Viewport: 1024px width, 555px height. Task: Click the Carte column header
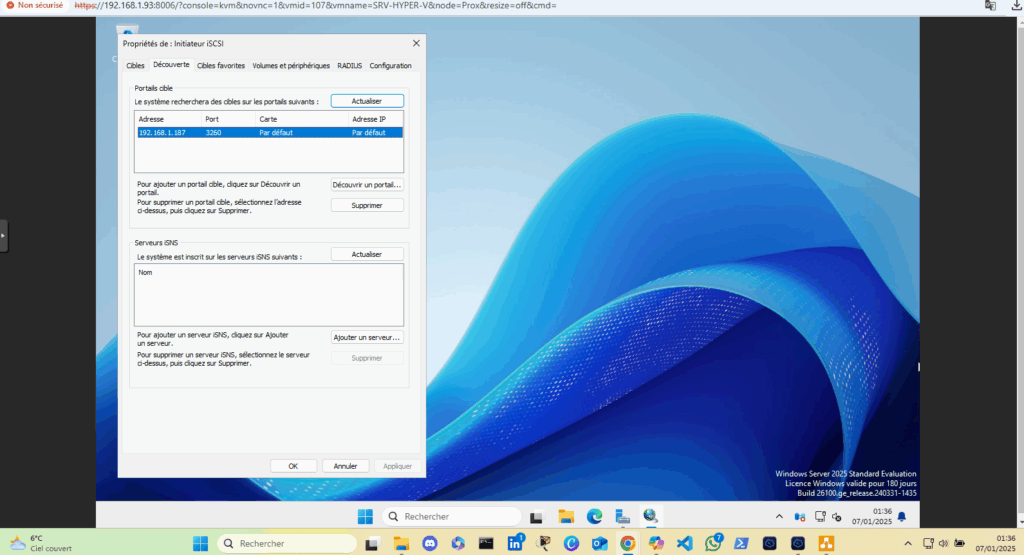pos(302,119)
